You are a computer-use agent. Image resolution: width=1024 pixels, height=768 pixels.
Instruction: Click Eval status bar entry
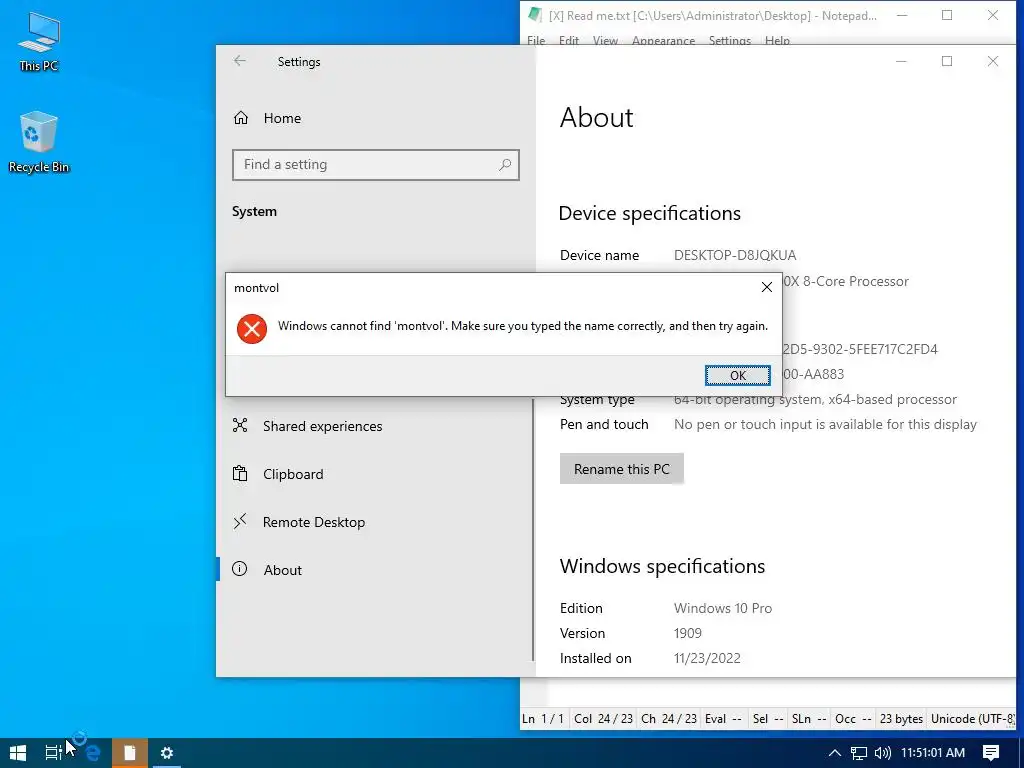click(723, 719)
